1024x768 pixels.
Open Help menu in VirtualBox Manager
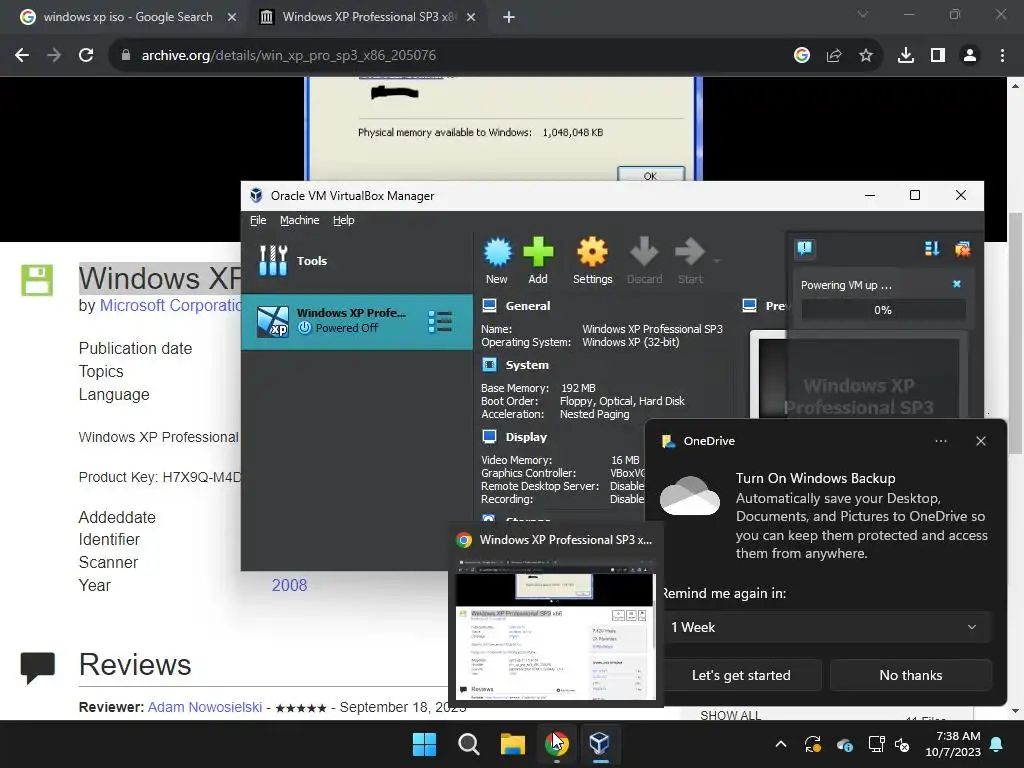pos(344,220)
